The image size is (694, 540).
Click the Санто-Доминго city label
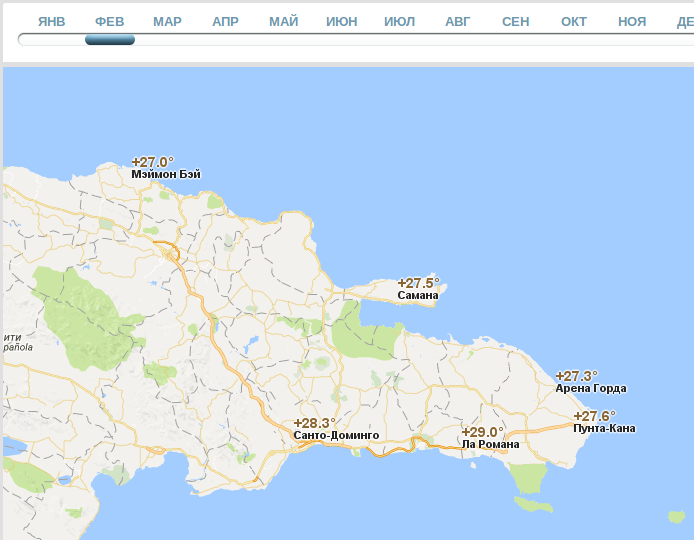[x=336, y=436]
